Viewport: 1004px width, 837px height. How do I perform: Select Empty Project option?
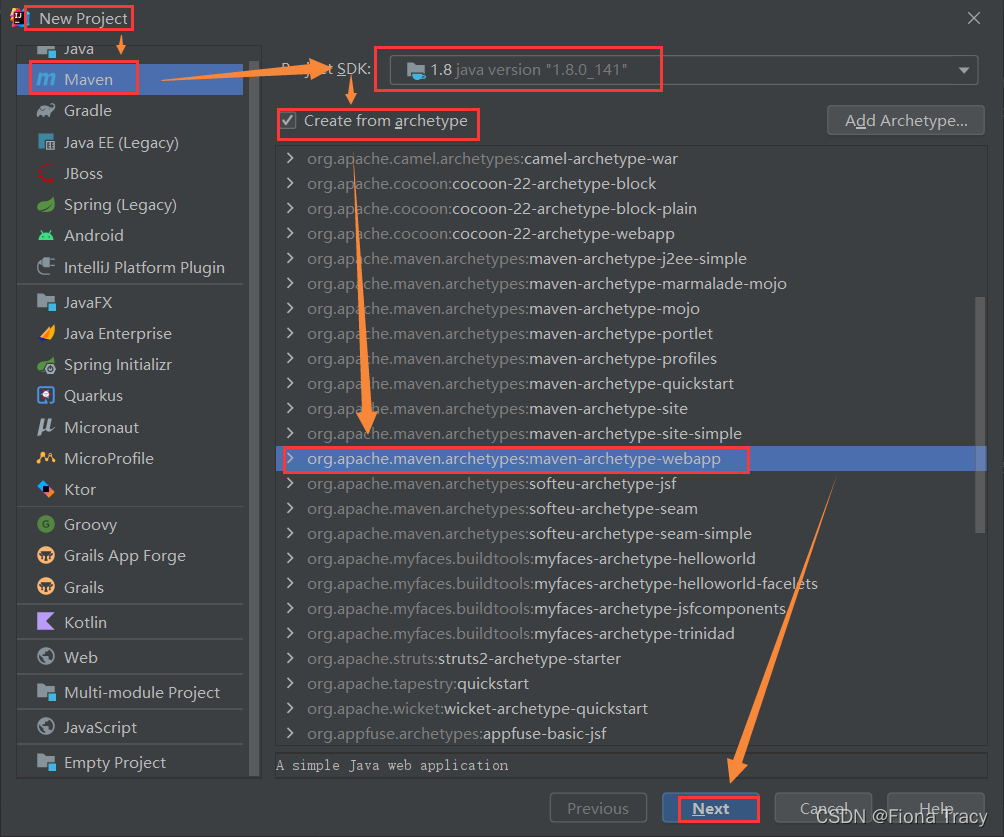[x=130, y=762]
